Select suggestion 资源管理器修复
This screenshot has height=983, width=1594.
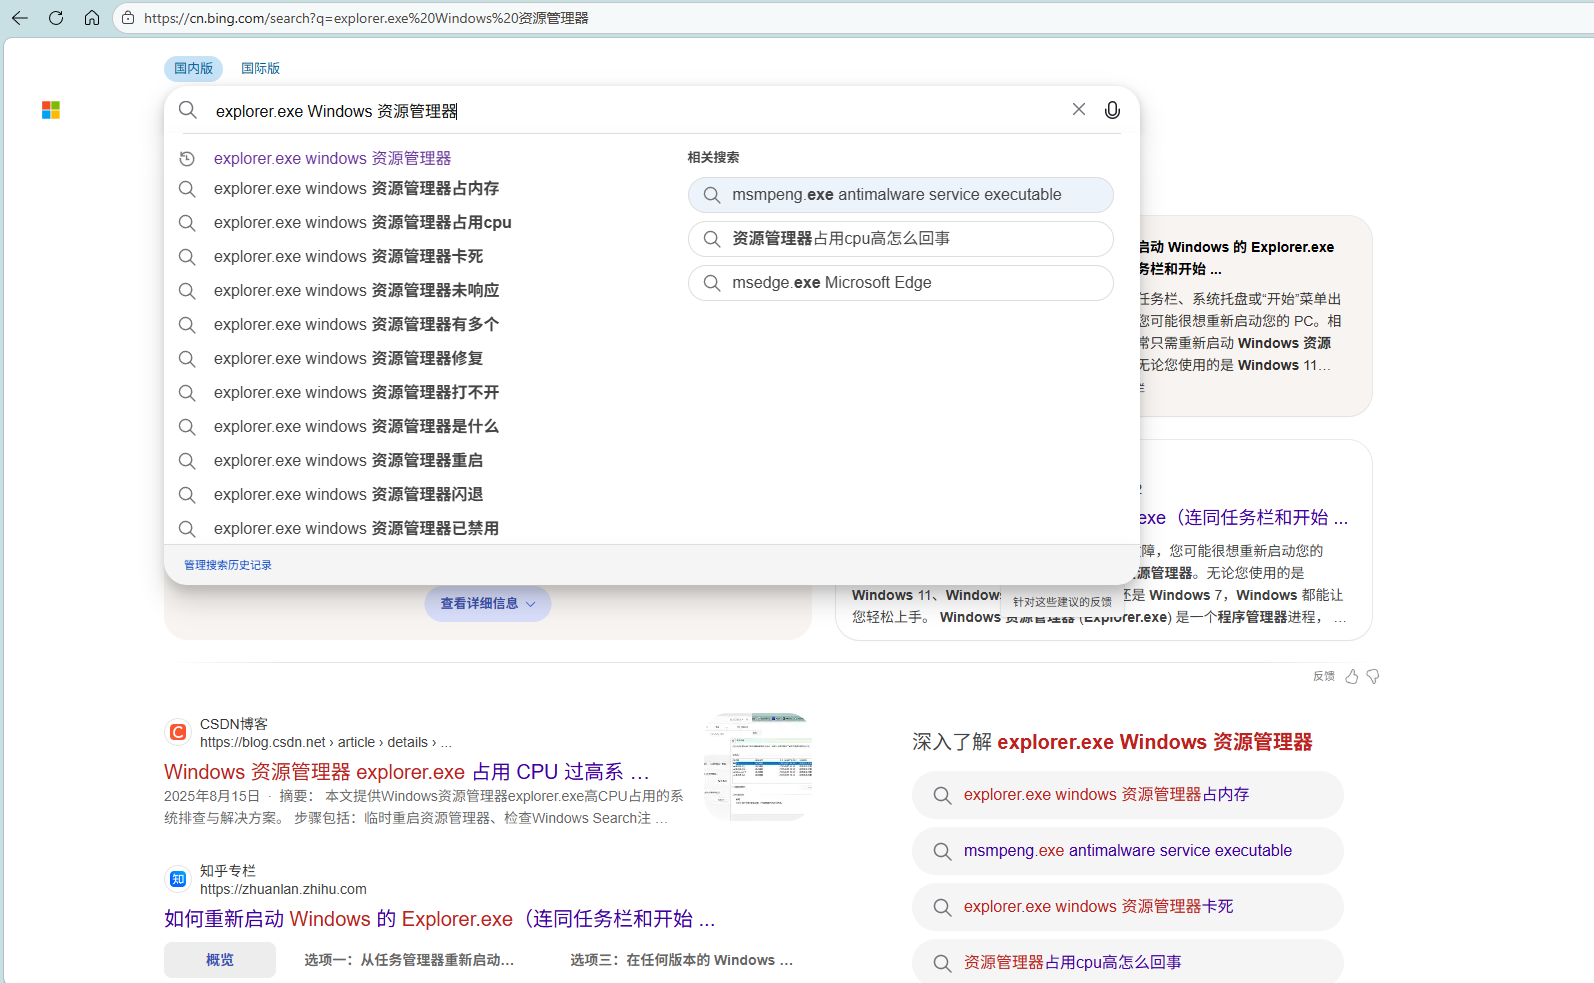tap(348, 358)
